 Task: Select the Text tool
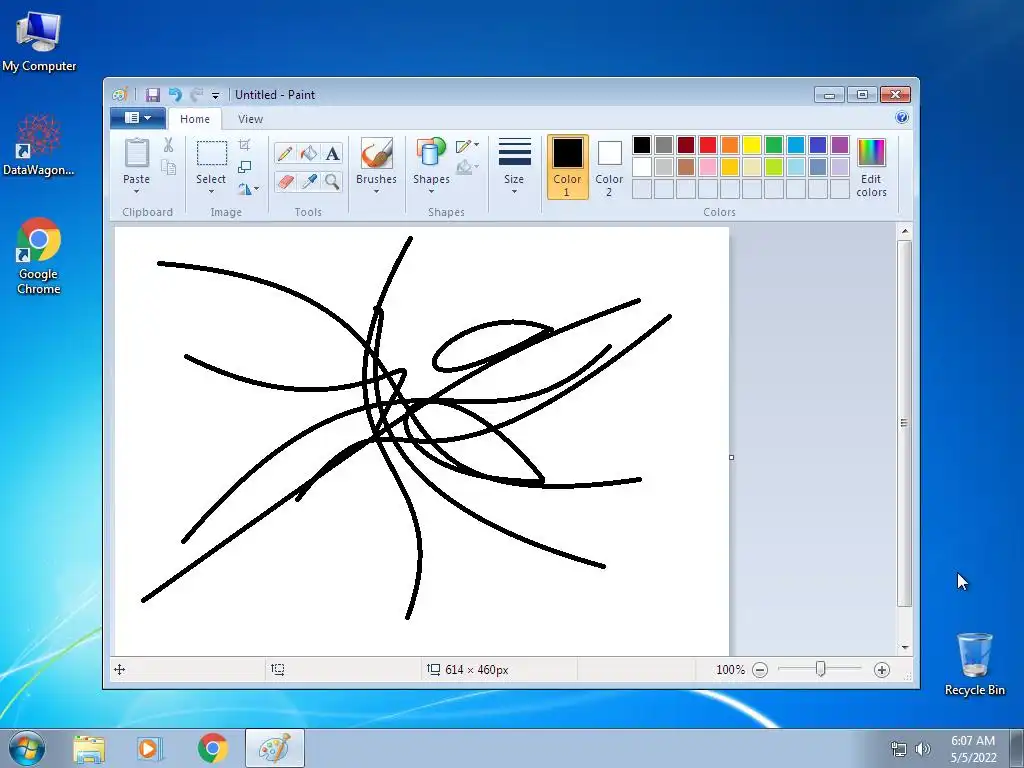[x=332, y=153]
